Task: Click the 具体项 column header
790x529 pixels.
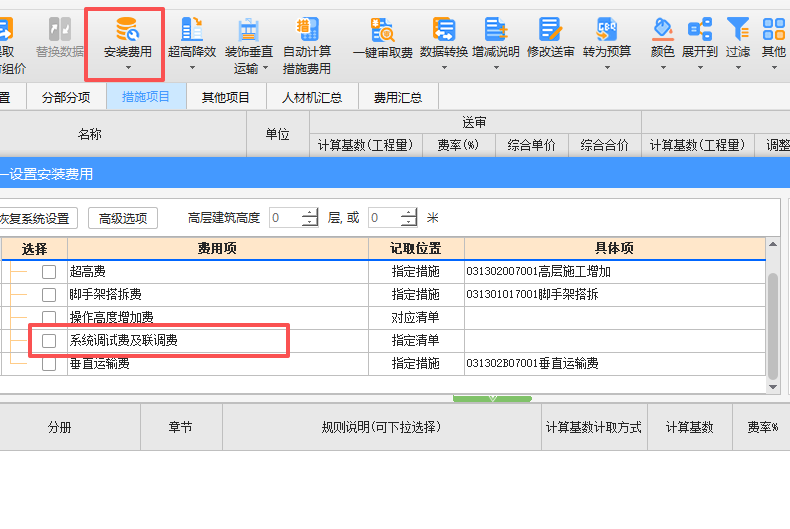Action: [615, 248]
